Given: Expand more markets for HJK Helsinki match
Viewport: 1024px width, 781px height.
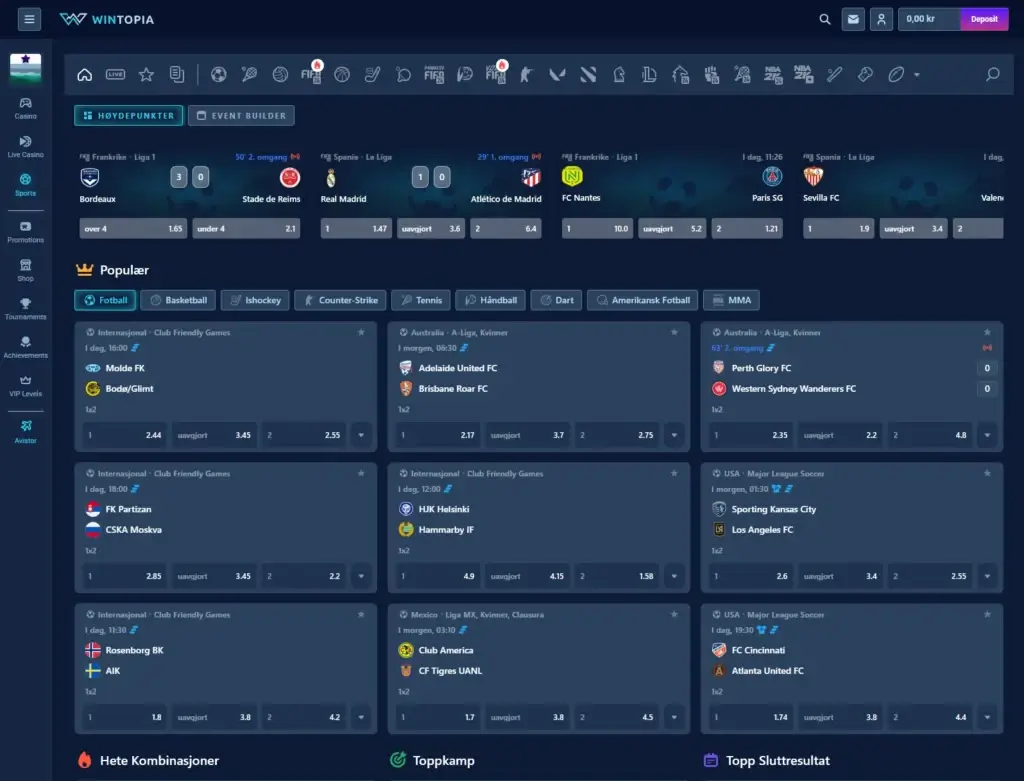Looking at the screenshot, I should pyautogui.click(x=674, y=576).
